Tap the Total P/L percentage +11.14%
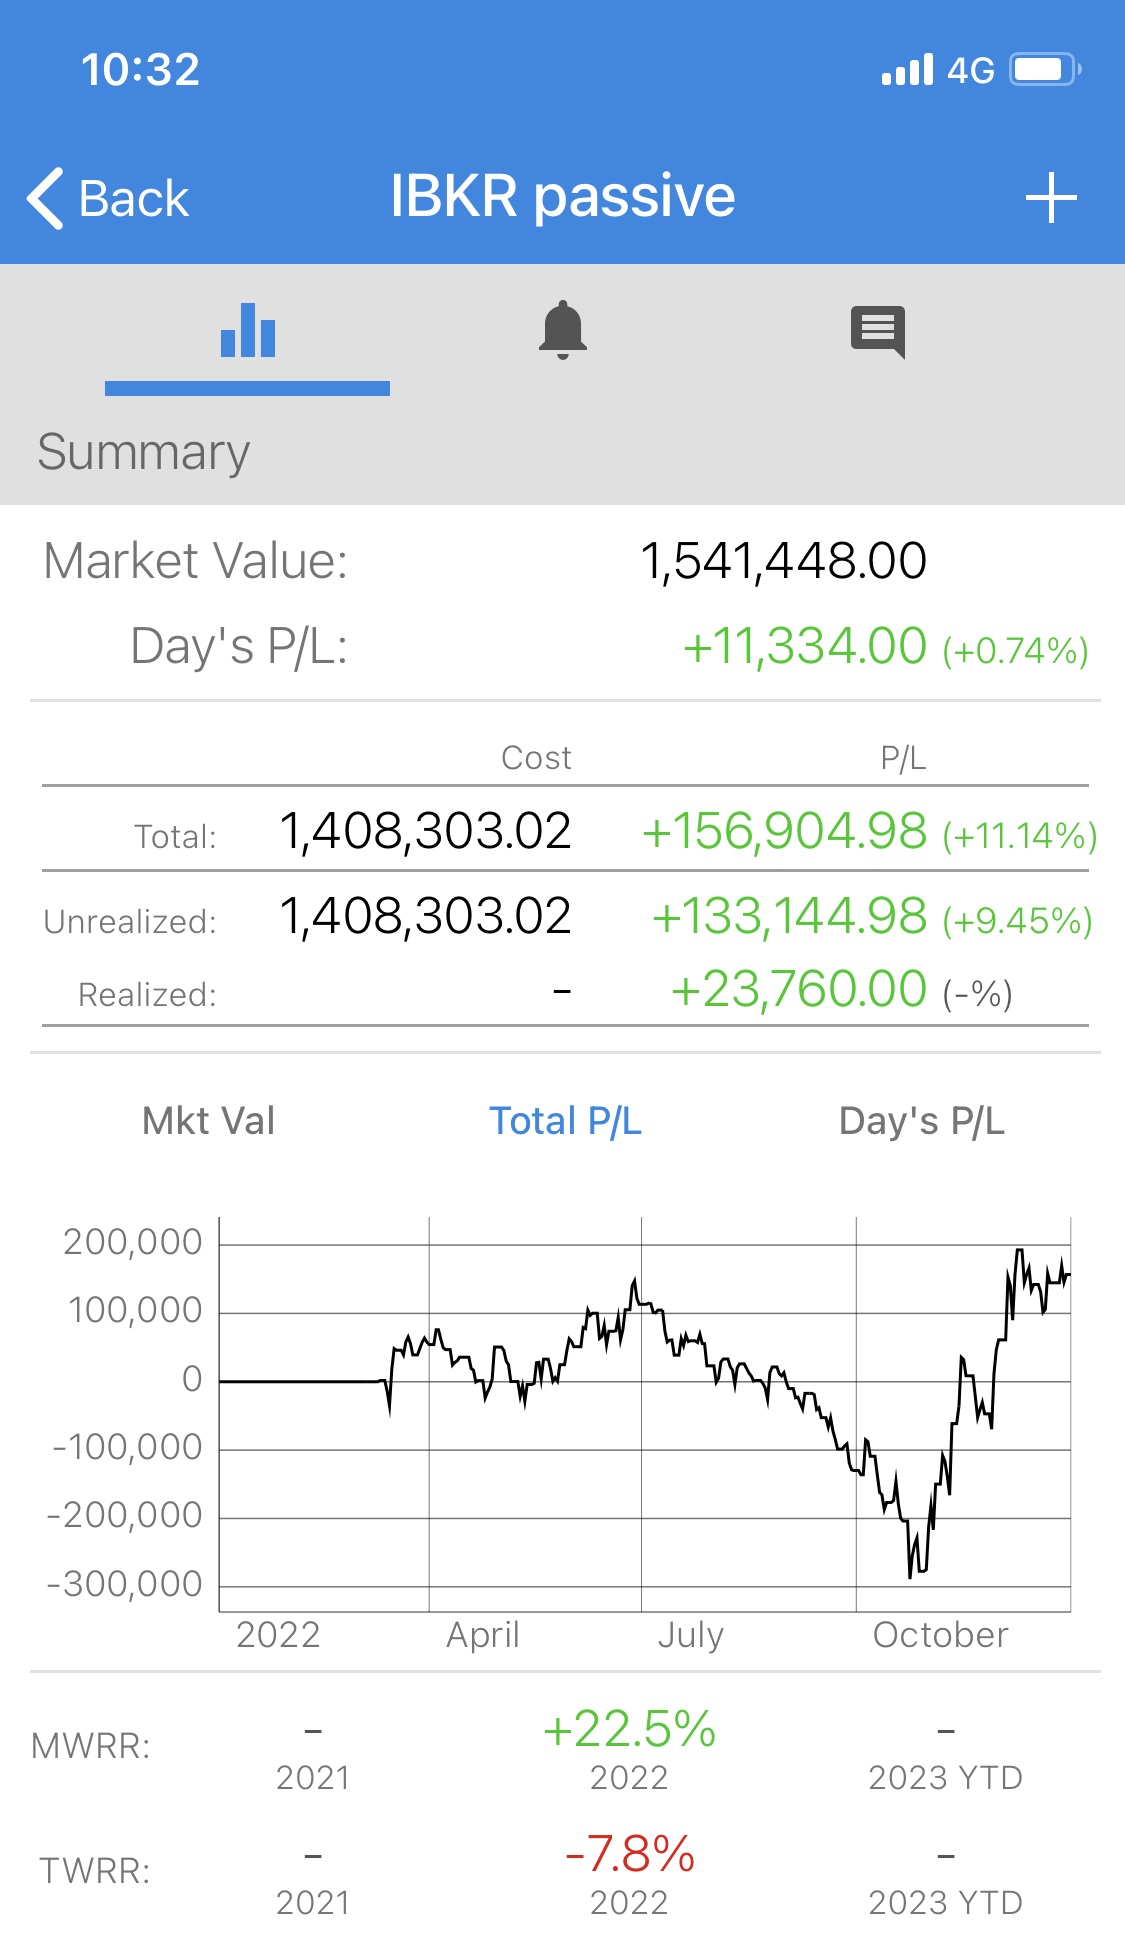This screenshot has height=1953, width=1125. click(x=1020, y=835)
